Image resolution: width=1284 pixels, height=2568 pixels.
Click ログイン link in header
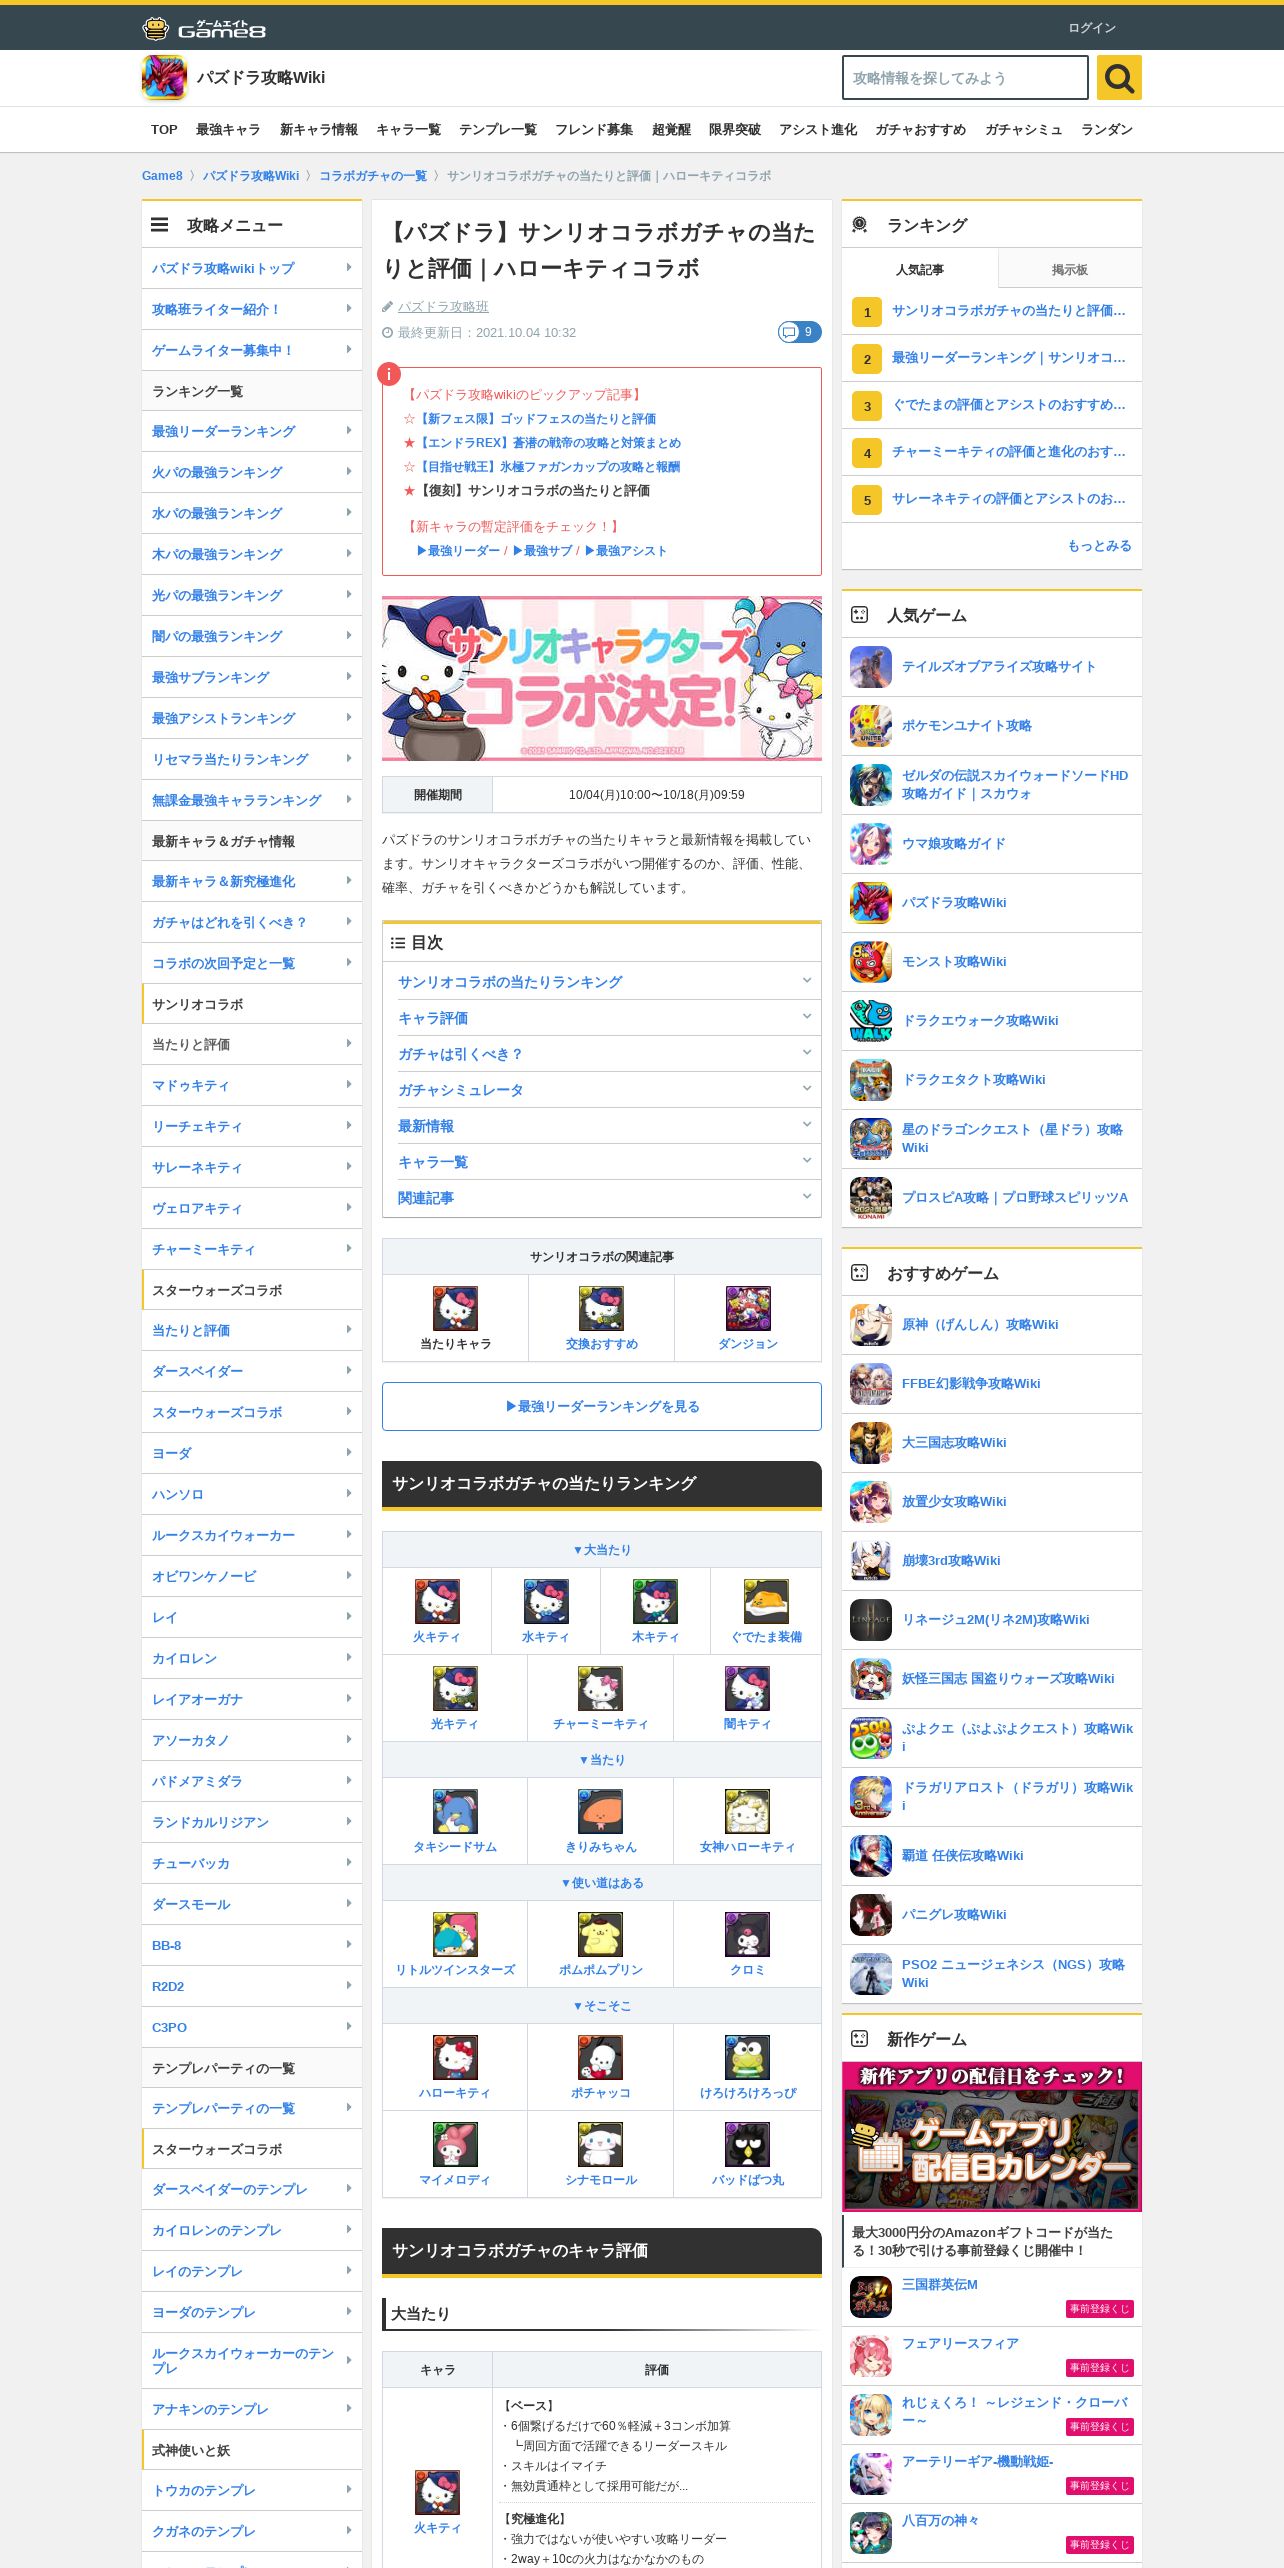(x=1092, y=28)
